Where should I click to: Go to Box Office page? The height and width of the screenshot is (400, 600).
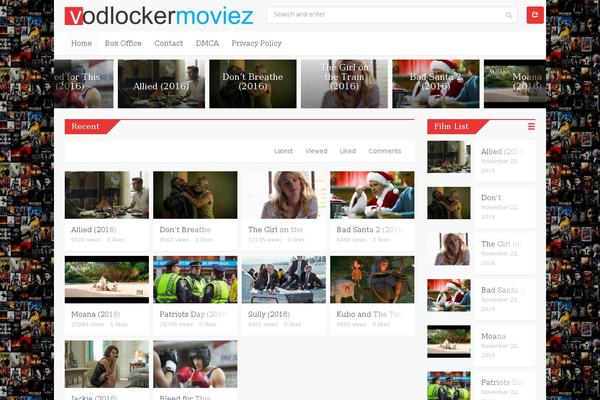click(x=123, y=43)
